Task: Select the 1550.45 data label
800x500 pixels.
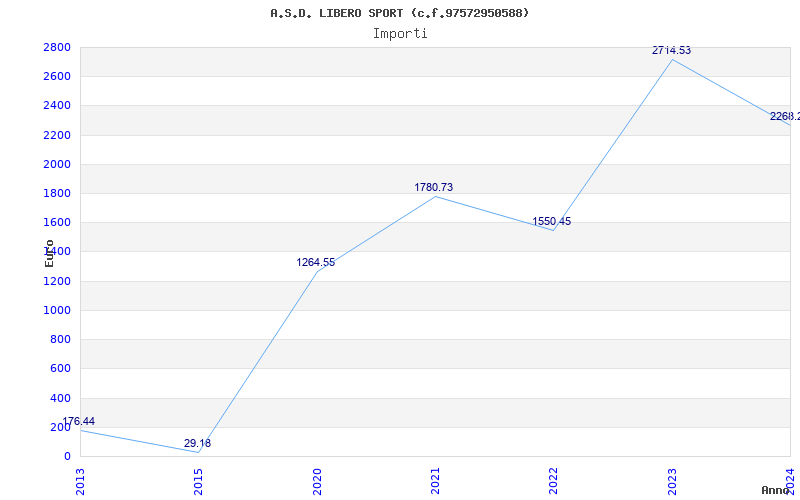Action: [552, 221]
